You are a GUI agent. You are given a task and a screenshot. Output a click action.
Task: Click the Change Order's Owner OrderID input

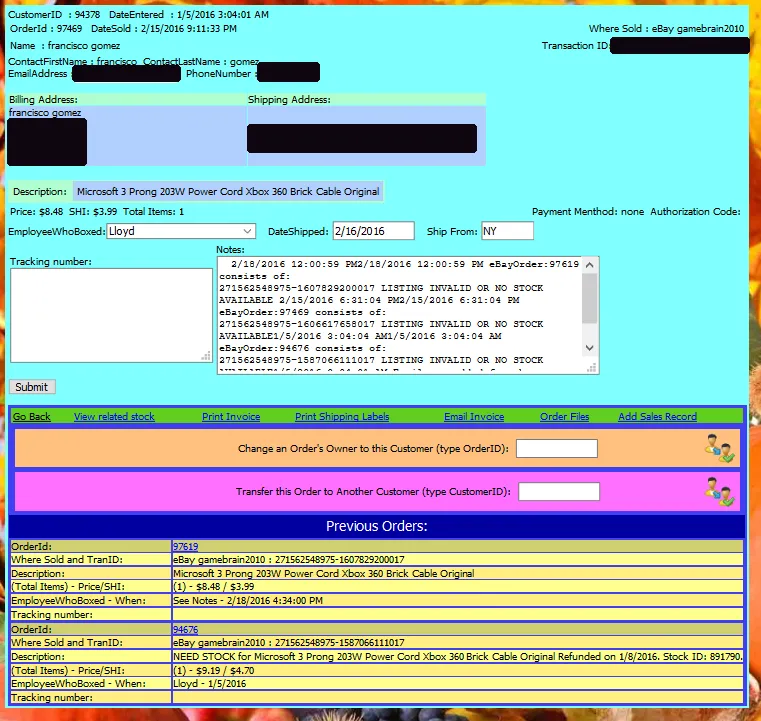(557, 448)
